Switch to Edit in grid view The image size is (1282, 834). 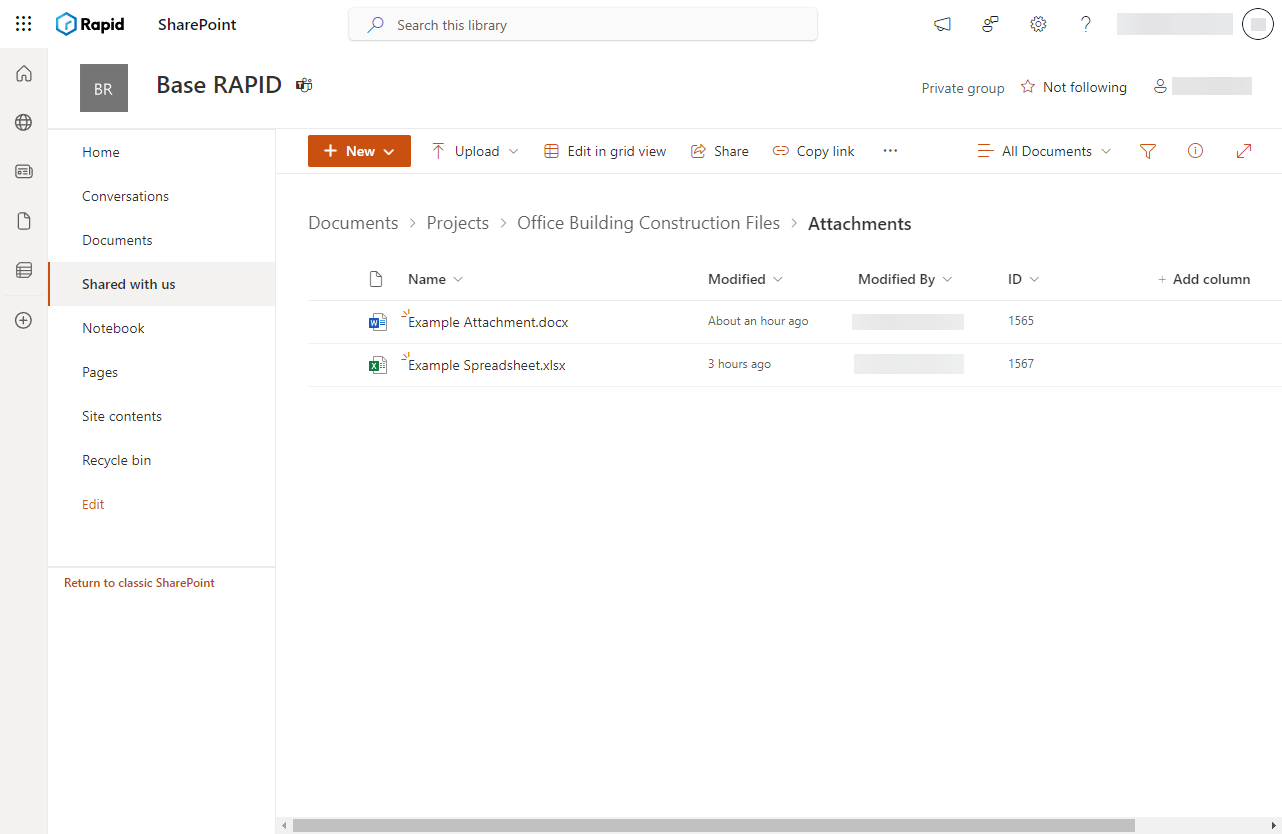[605, 150]
